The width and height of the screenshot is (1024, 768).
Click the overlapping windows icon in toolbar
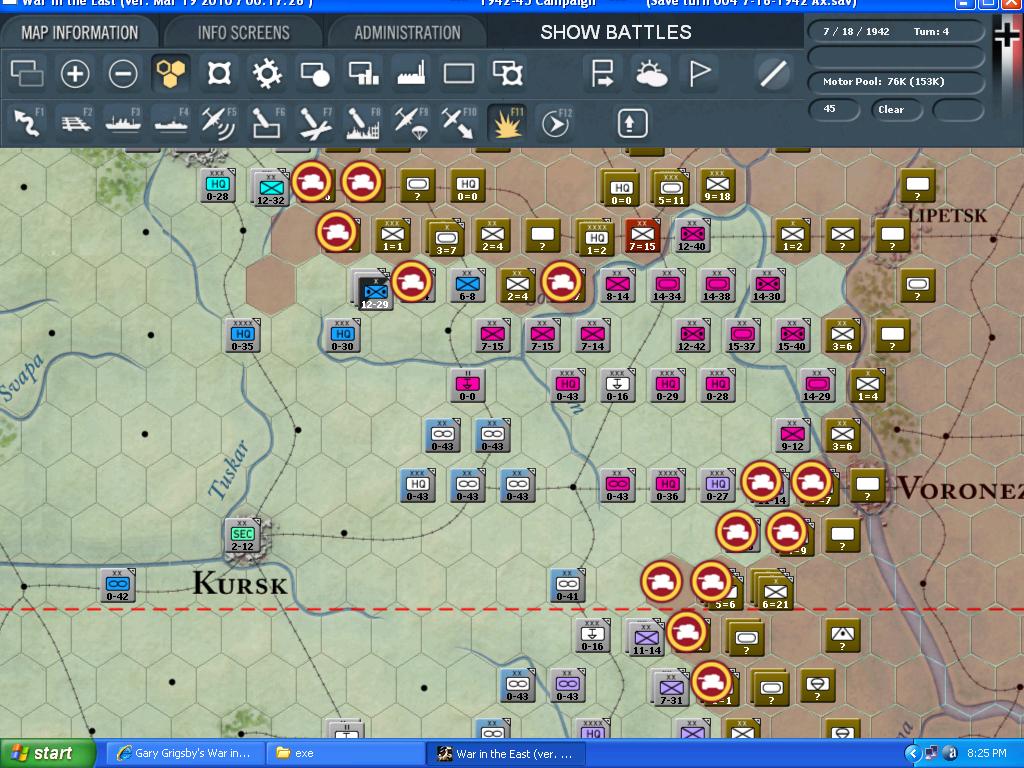[27, 73]
